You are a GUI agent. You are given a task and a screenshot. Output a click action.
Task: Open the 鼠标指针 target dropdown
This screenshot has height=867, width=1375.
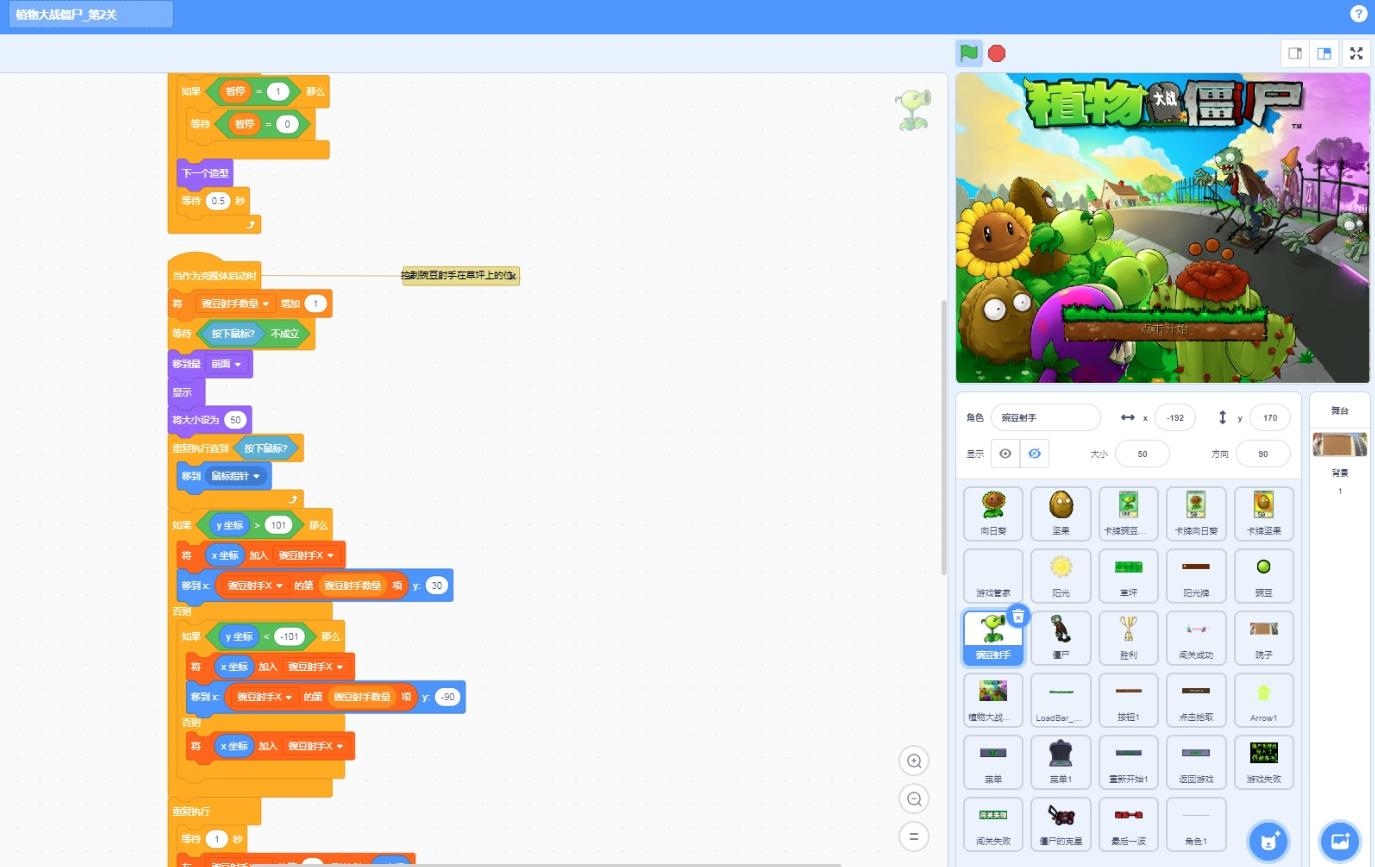pyautogui.click(x=235, y=476)
